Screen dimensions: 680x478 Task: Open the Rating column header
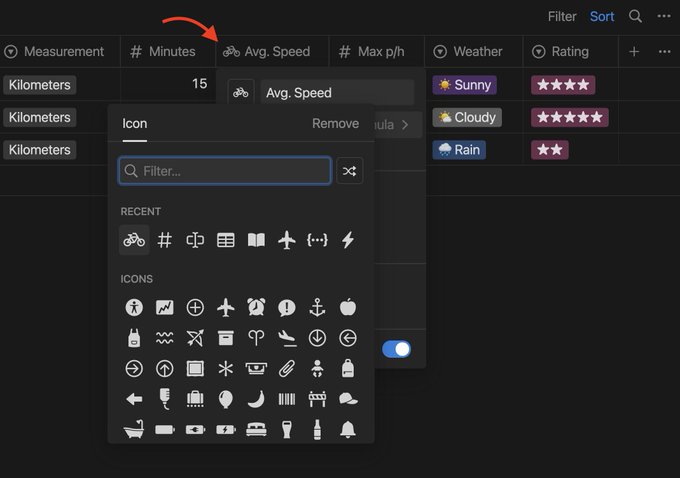[570, 52]
